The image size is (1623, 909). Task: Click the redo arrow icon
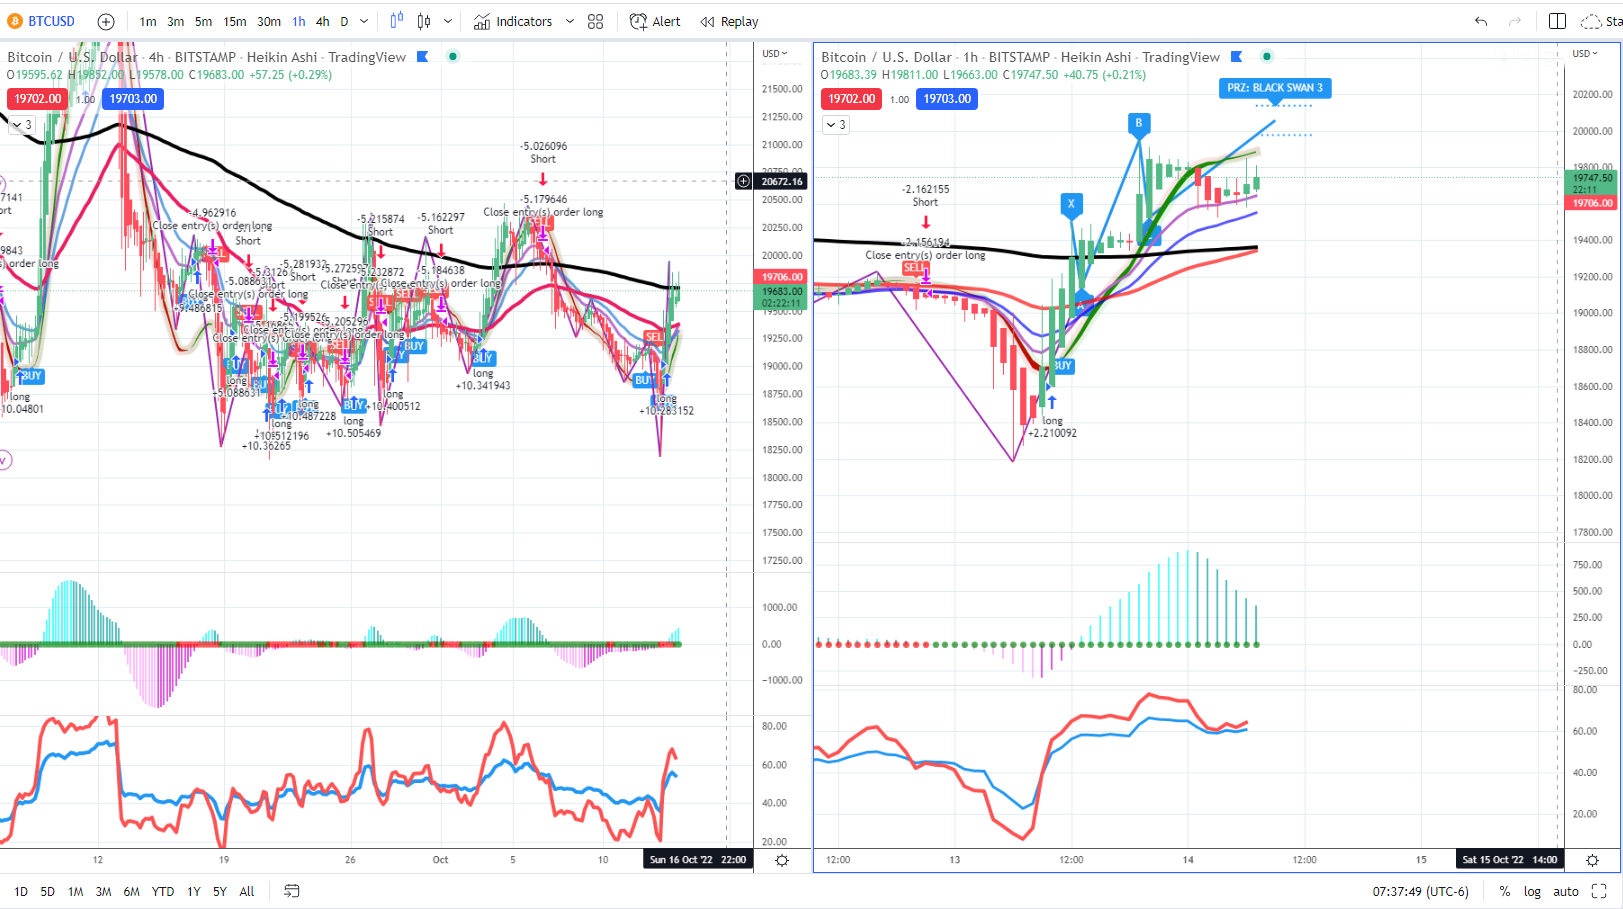click(1515, 21)
